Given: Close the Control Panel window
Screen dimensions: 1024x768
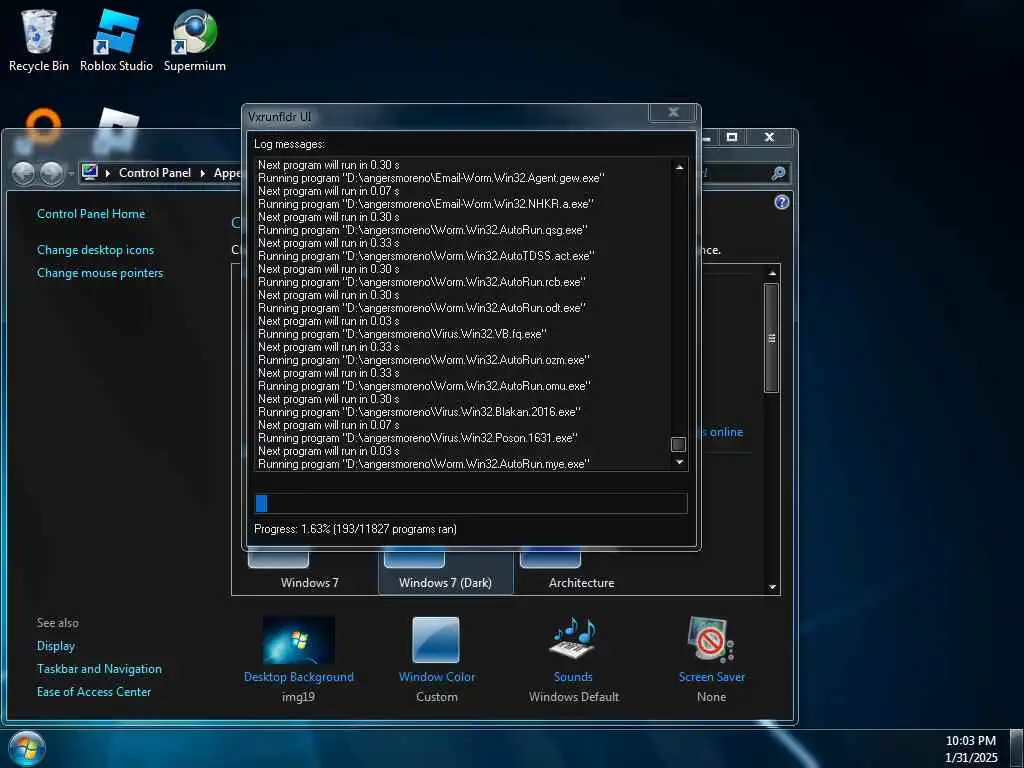Looking at the screenshot, I should tap(769, 137).
